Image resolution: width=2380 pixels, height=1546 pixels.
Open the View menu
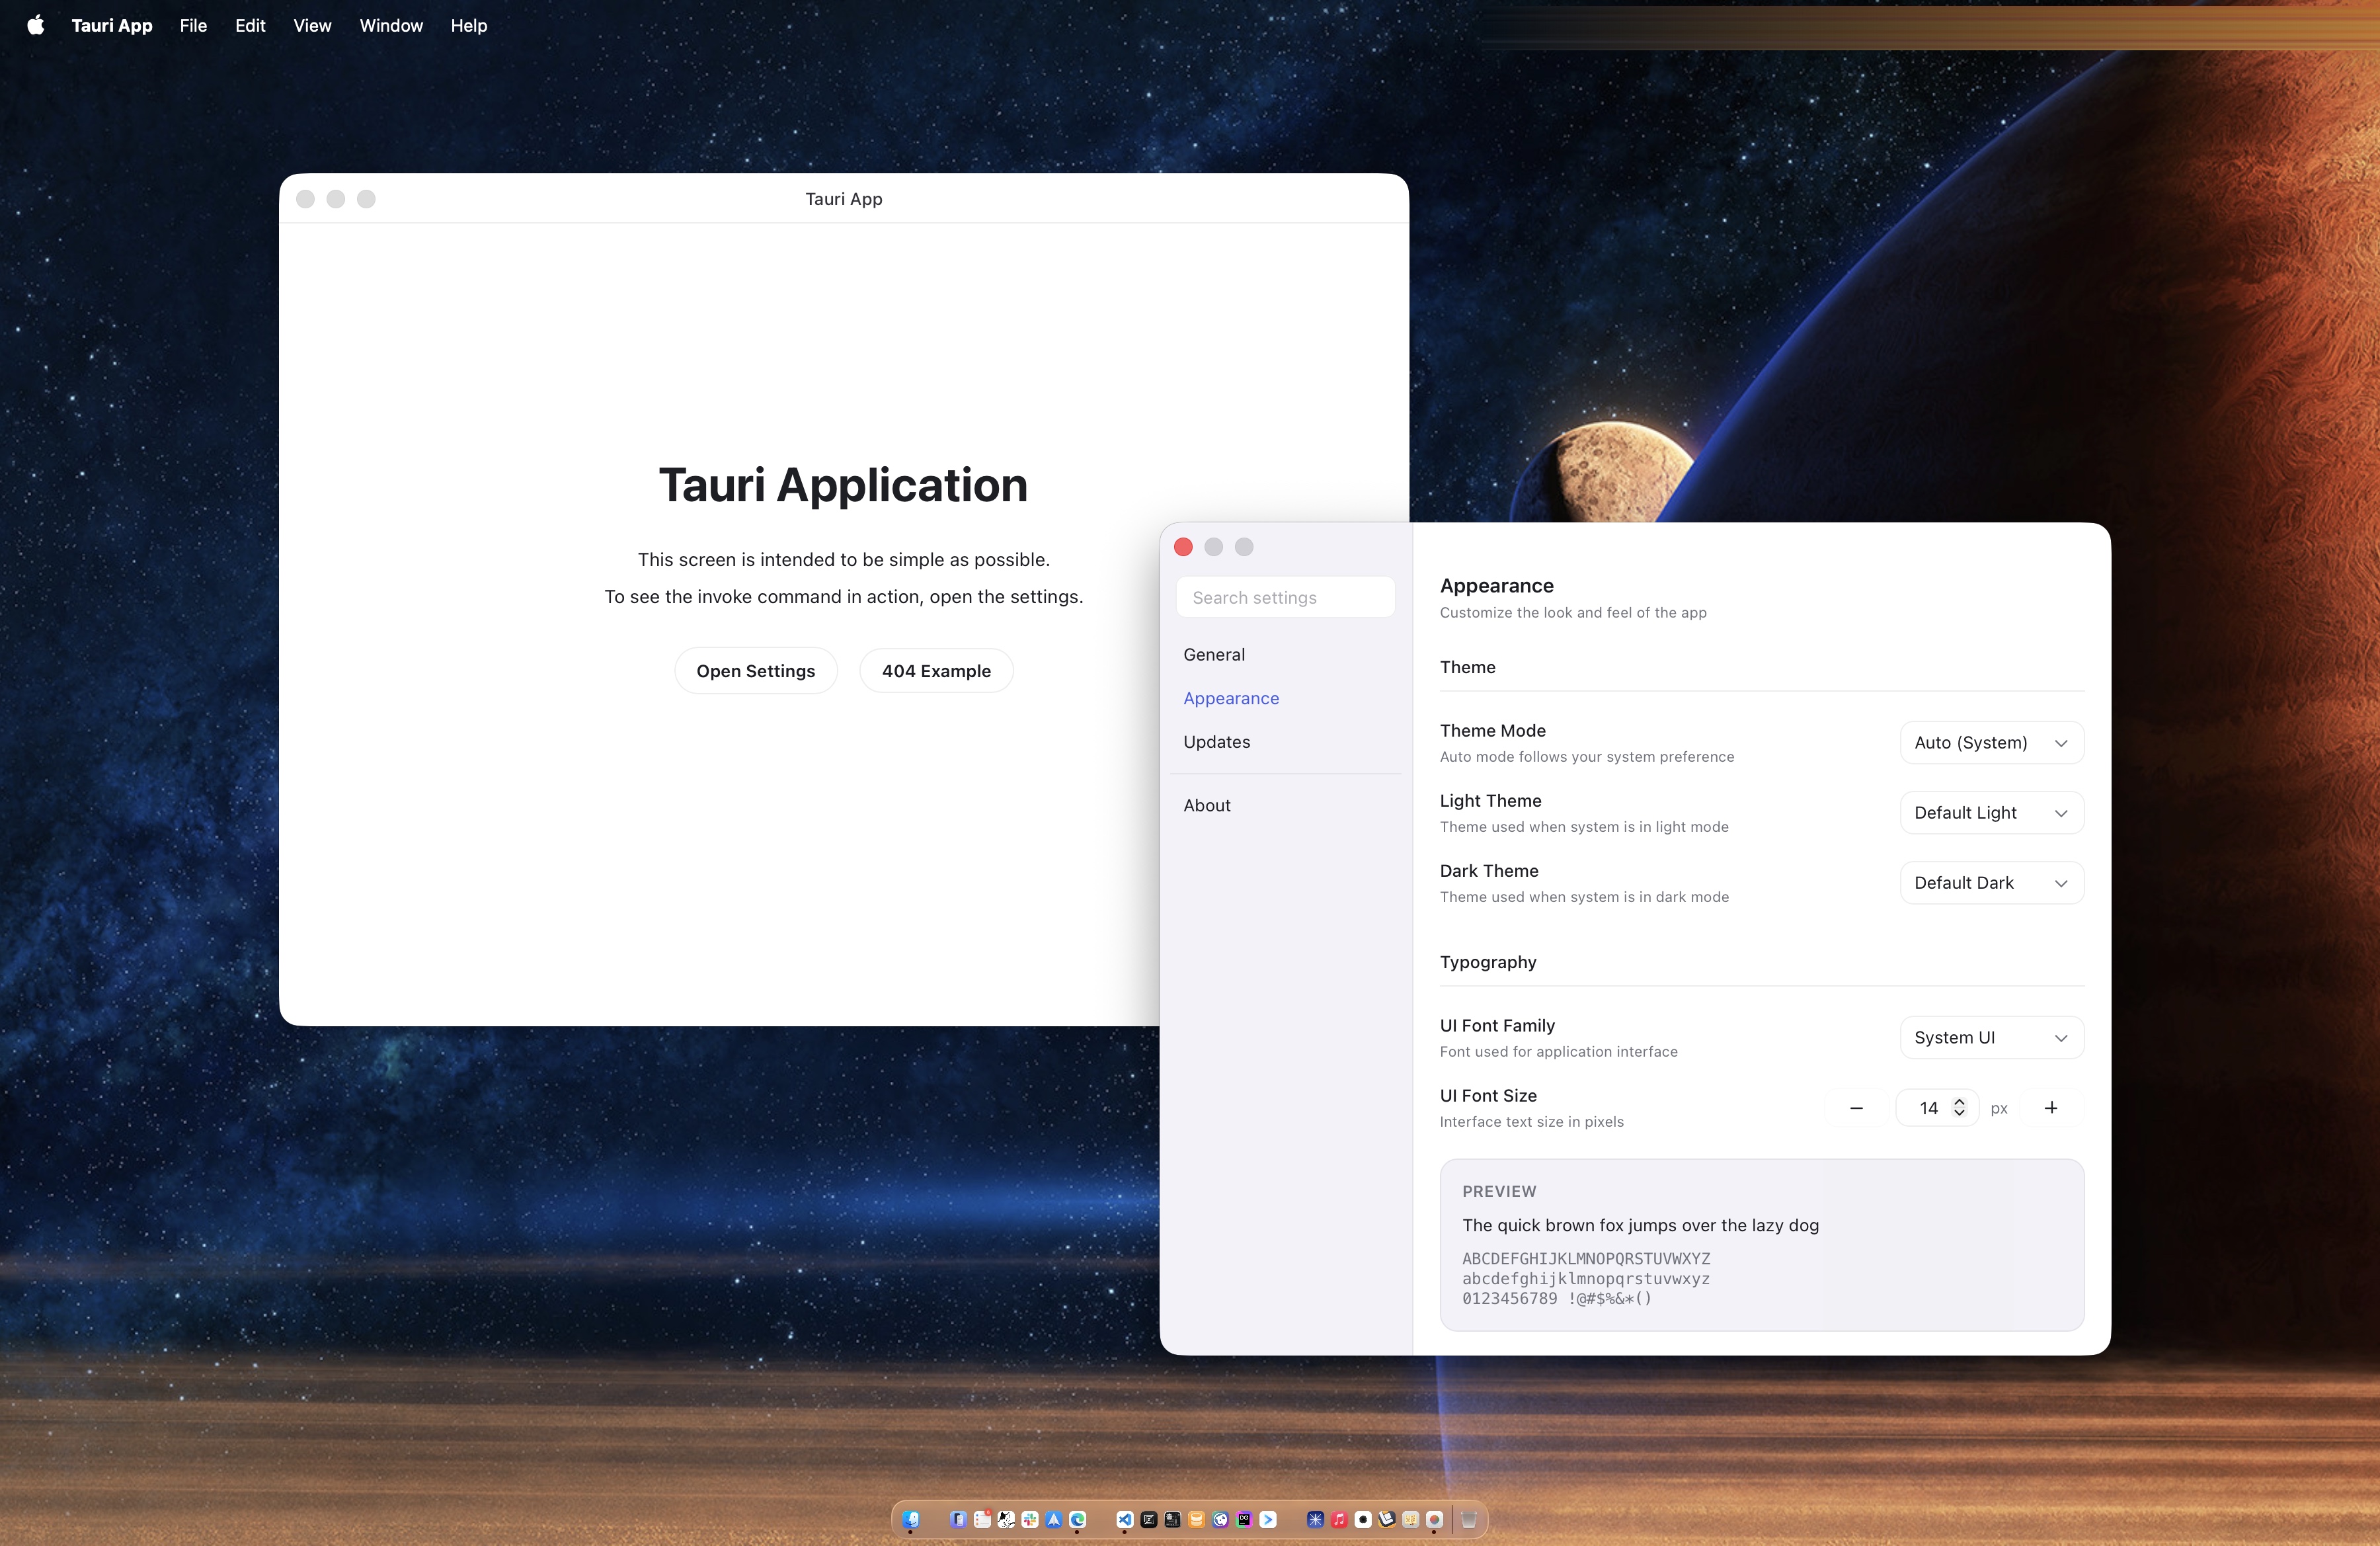pyautogui.click(x=312, y=25)
